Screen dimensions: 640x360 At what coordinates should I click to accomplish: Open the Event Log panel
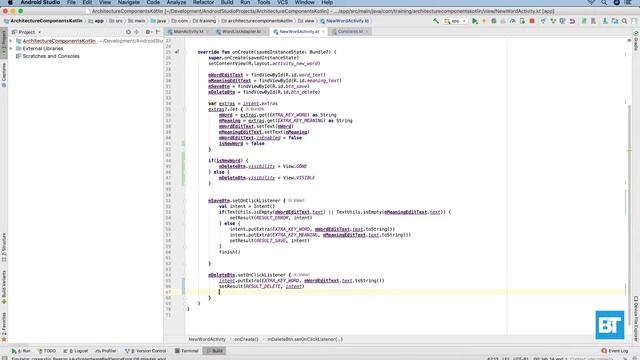point(615,351)
